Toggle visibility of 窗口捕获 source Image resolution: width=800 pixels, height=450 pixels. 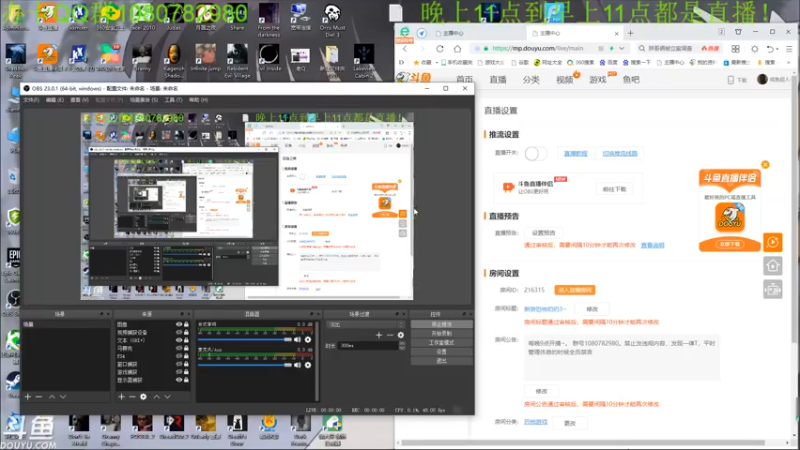coord(179,364)
